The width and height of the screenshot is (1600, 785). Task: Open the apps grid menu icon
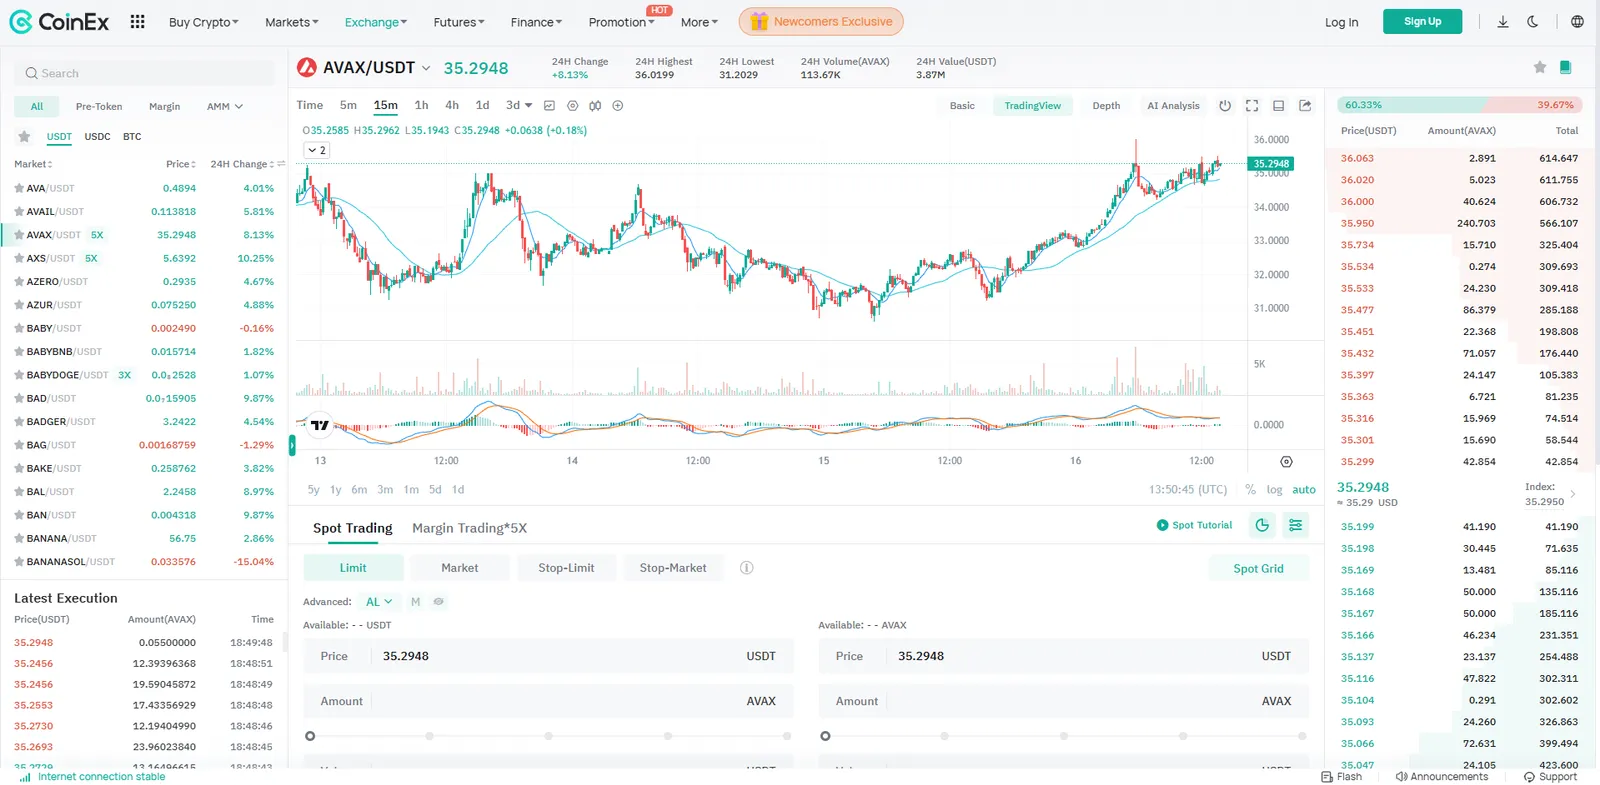coord(137,21)
